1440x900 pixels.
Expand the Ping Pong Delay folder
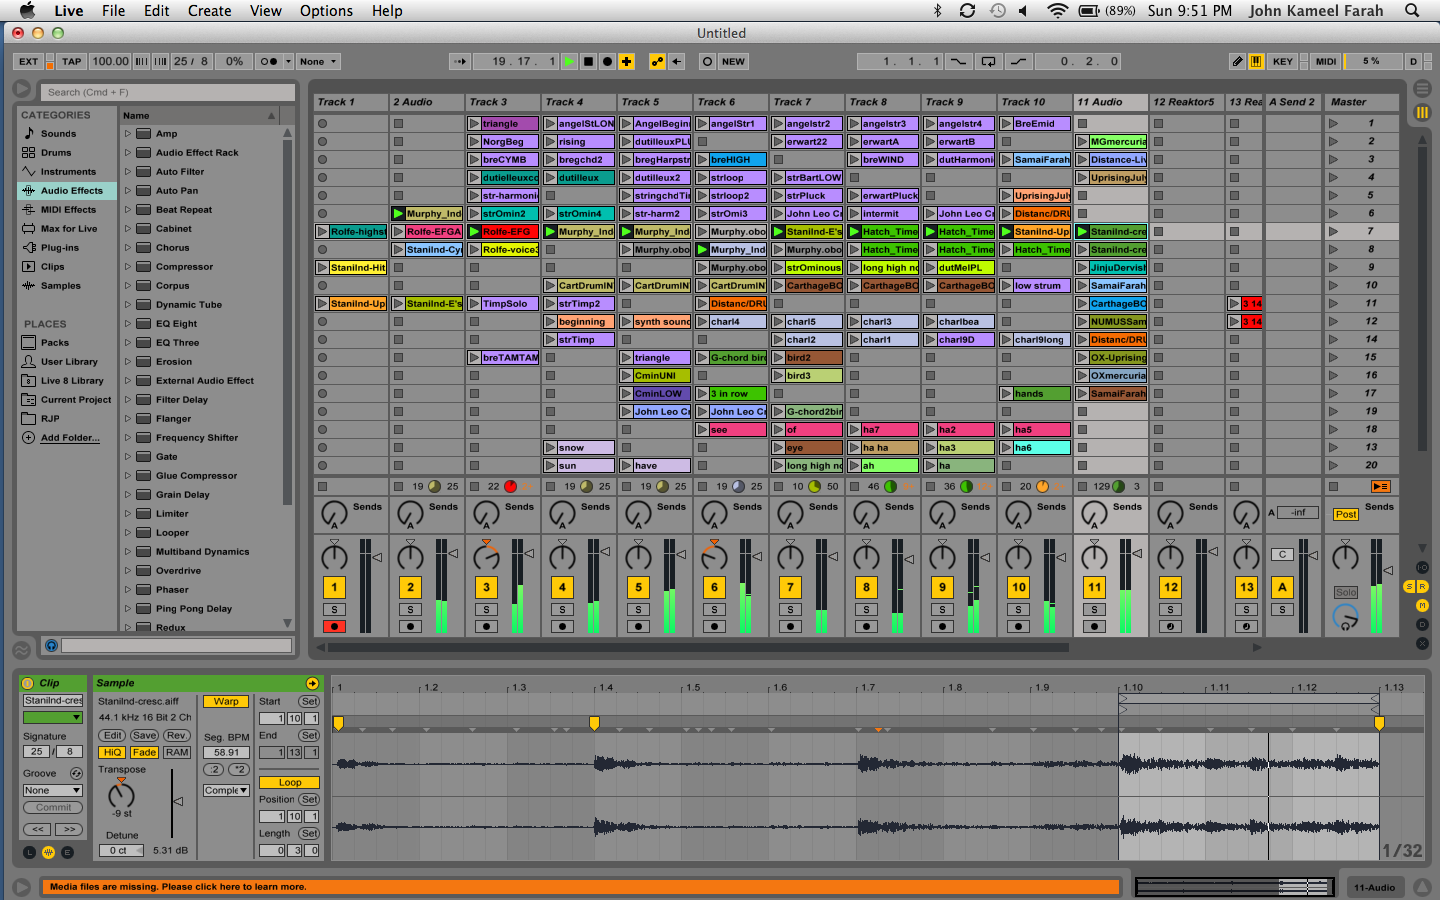[128, 609]
